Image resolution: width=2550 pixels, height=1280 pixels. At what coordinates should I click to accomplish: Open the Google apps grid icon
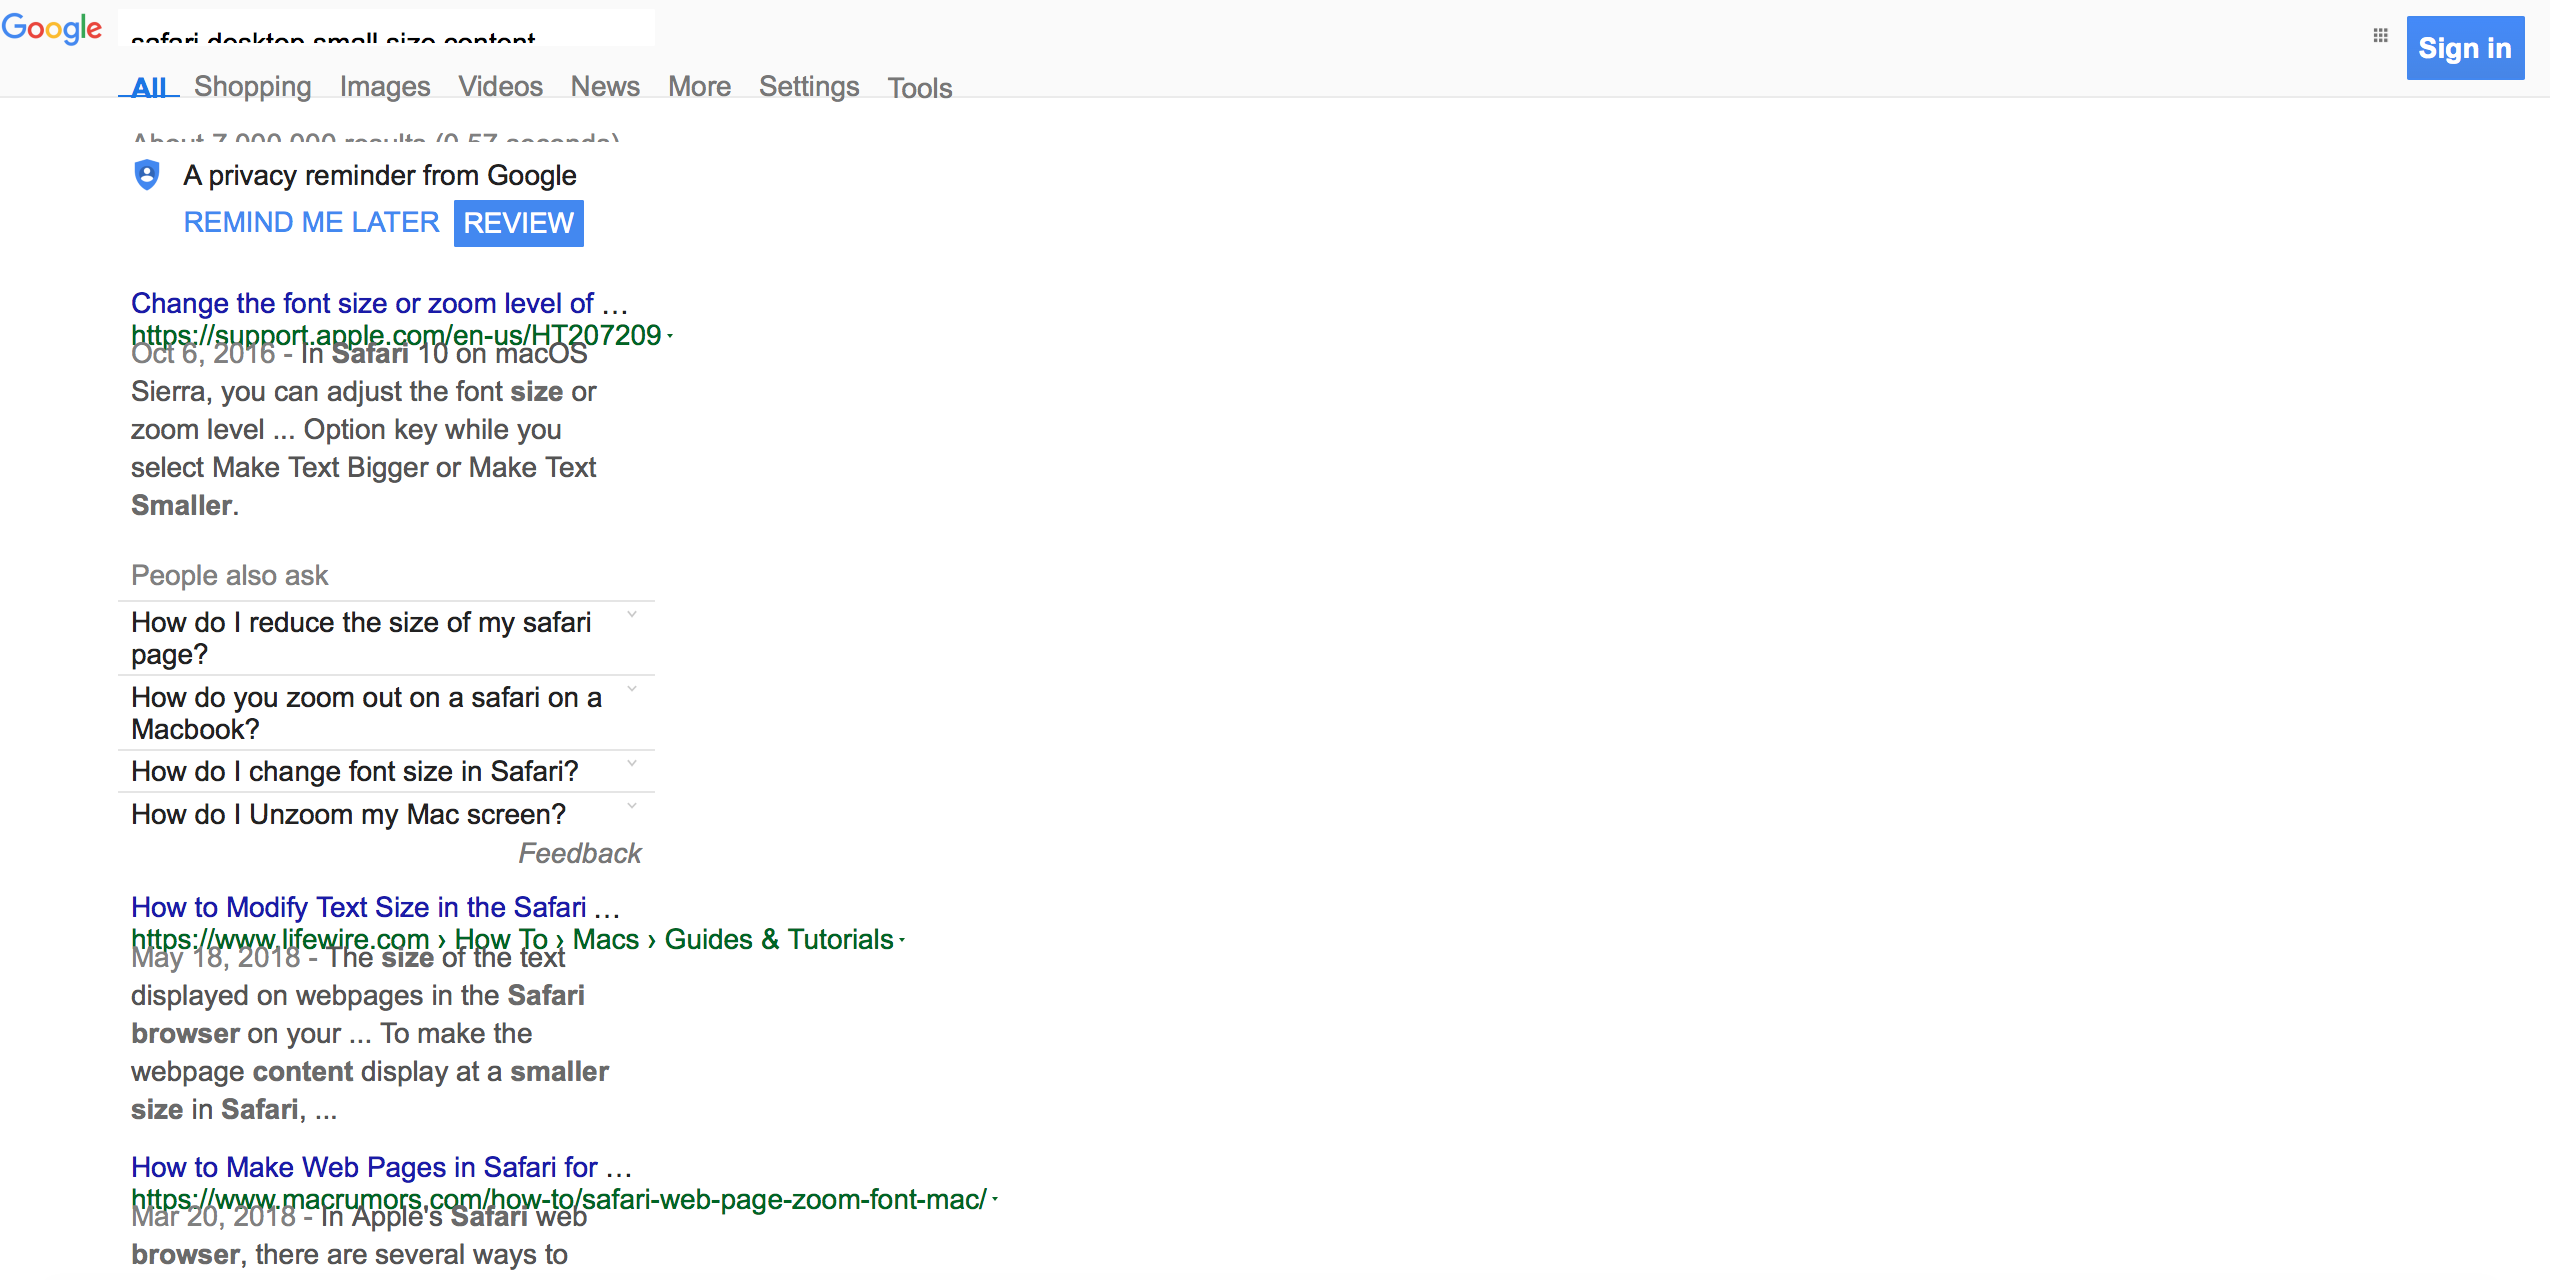2381,36
